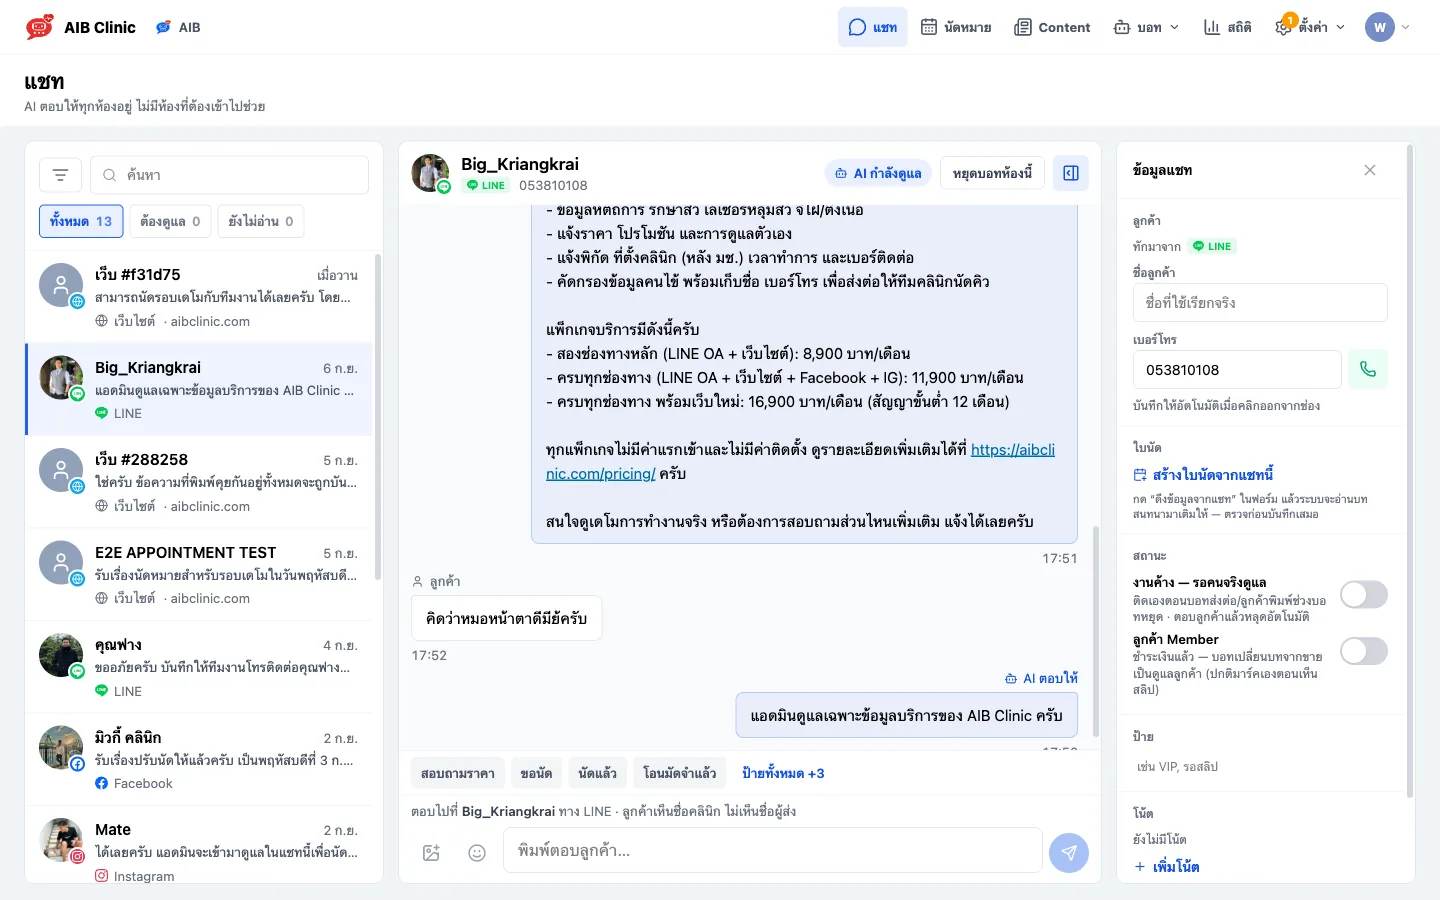1440x900 pixels.
Task: Select the ยังไม่อ่าน 0 filter tab
Action: 261,221
